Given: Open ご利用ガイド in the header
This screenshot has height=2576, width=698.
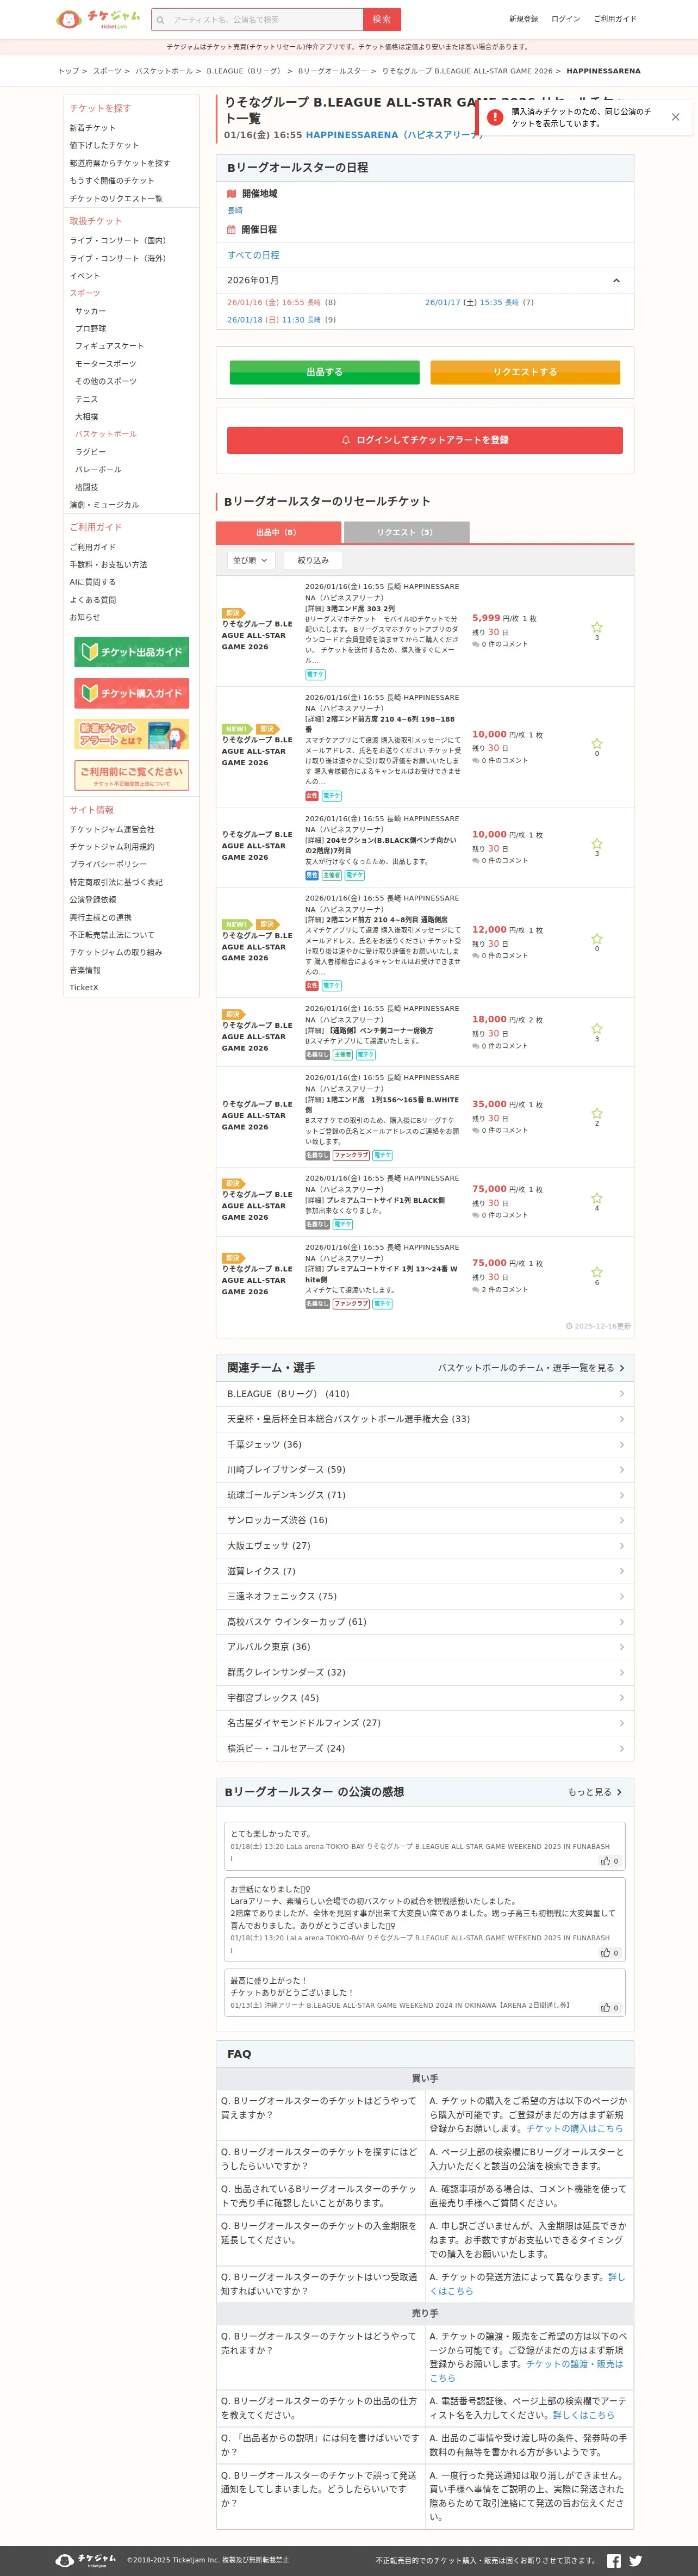Looking at the screenshot, I should click(x=615, y=19).
